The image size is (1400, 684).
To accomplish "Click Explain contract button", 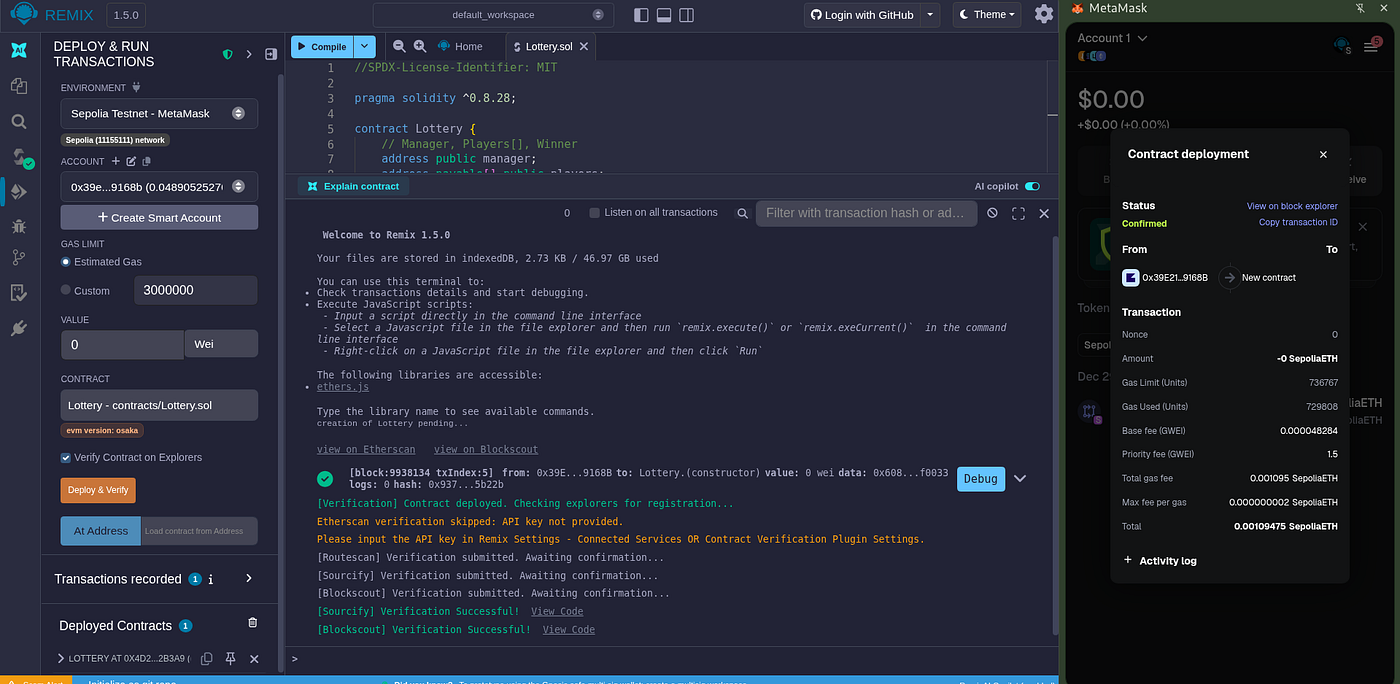I will click(353, 186).
